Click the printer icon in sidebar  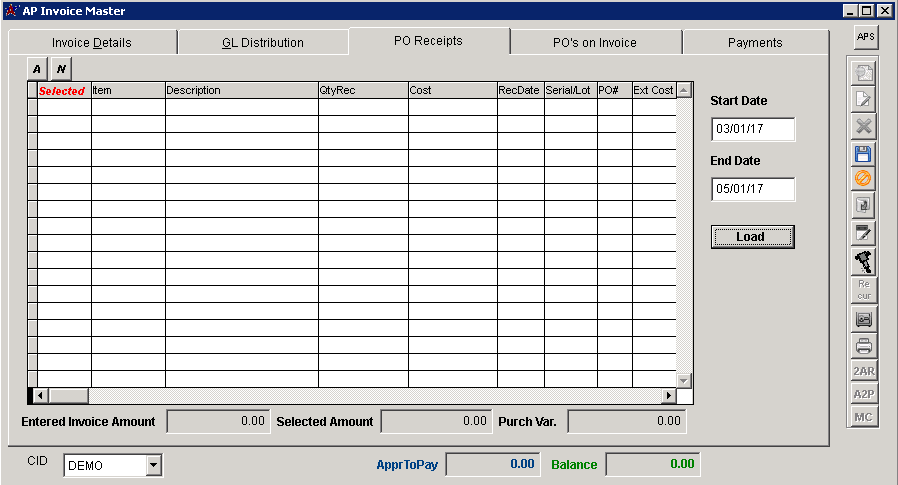pyautogui.click(x=864, y=346)
